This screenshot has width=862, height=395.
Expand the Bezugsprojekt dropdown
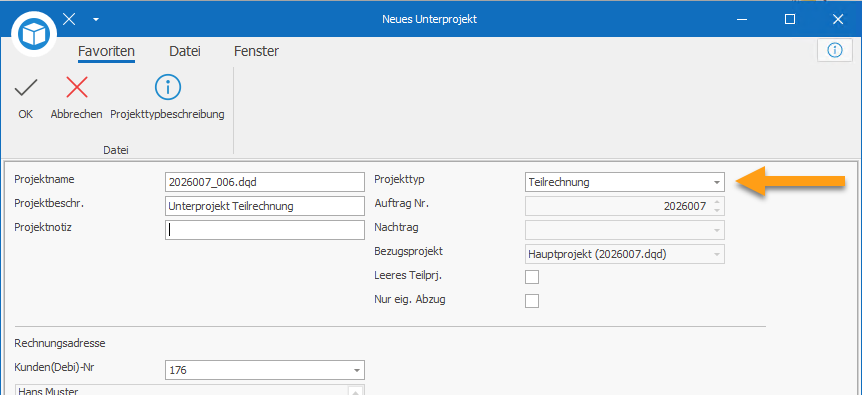click(x=716, y=254)
